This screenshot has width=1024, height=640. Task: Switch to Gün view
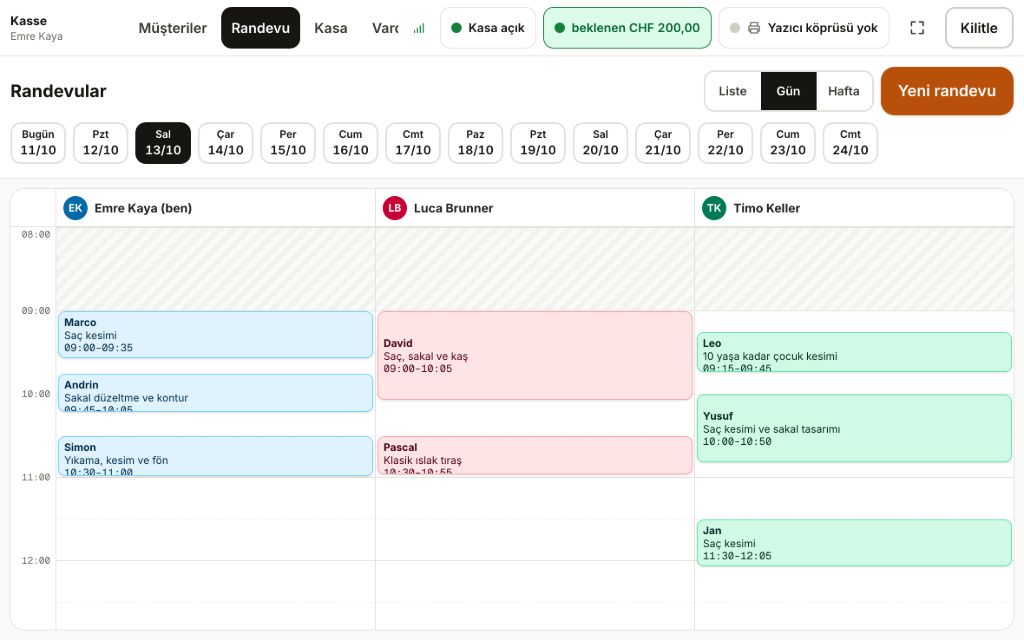(x=788, y=91)
